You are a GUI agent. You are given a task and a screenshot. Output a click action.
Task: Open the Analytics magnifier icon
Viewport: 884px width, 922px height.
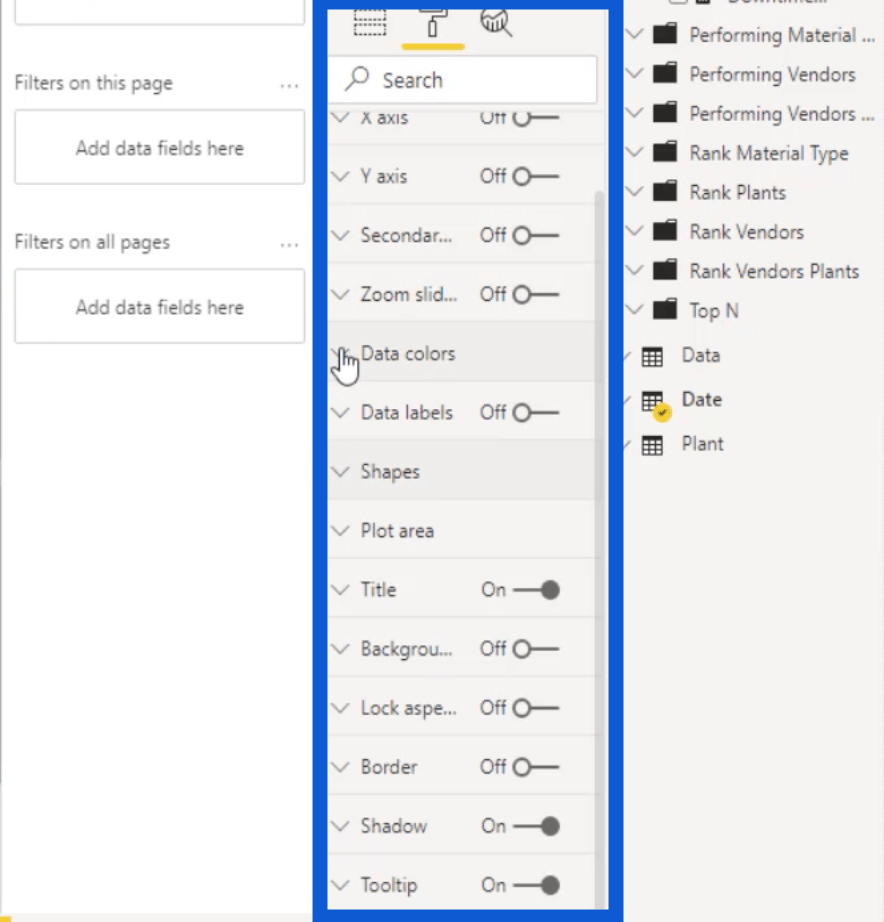click(x=496, y=24)
